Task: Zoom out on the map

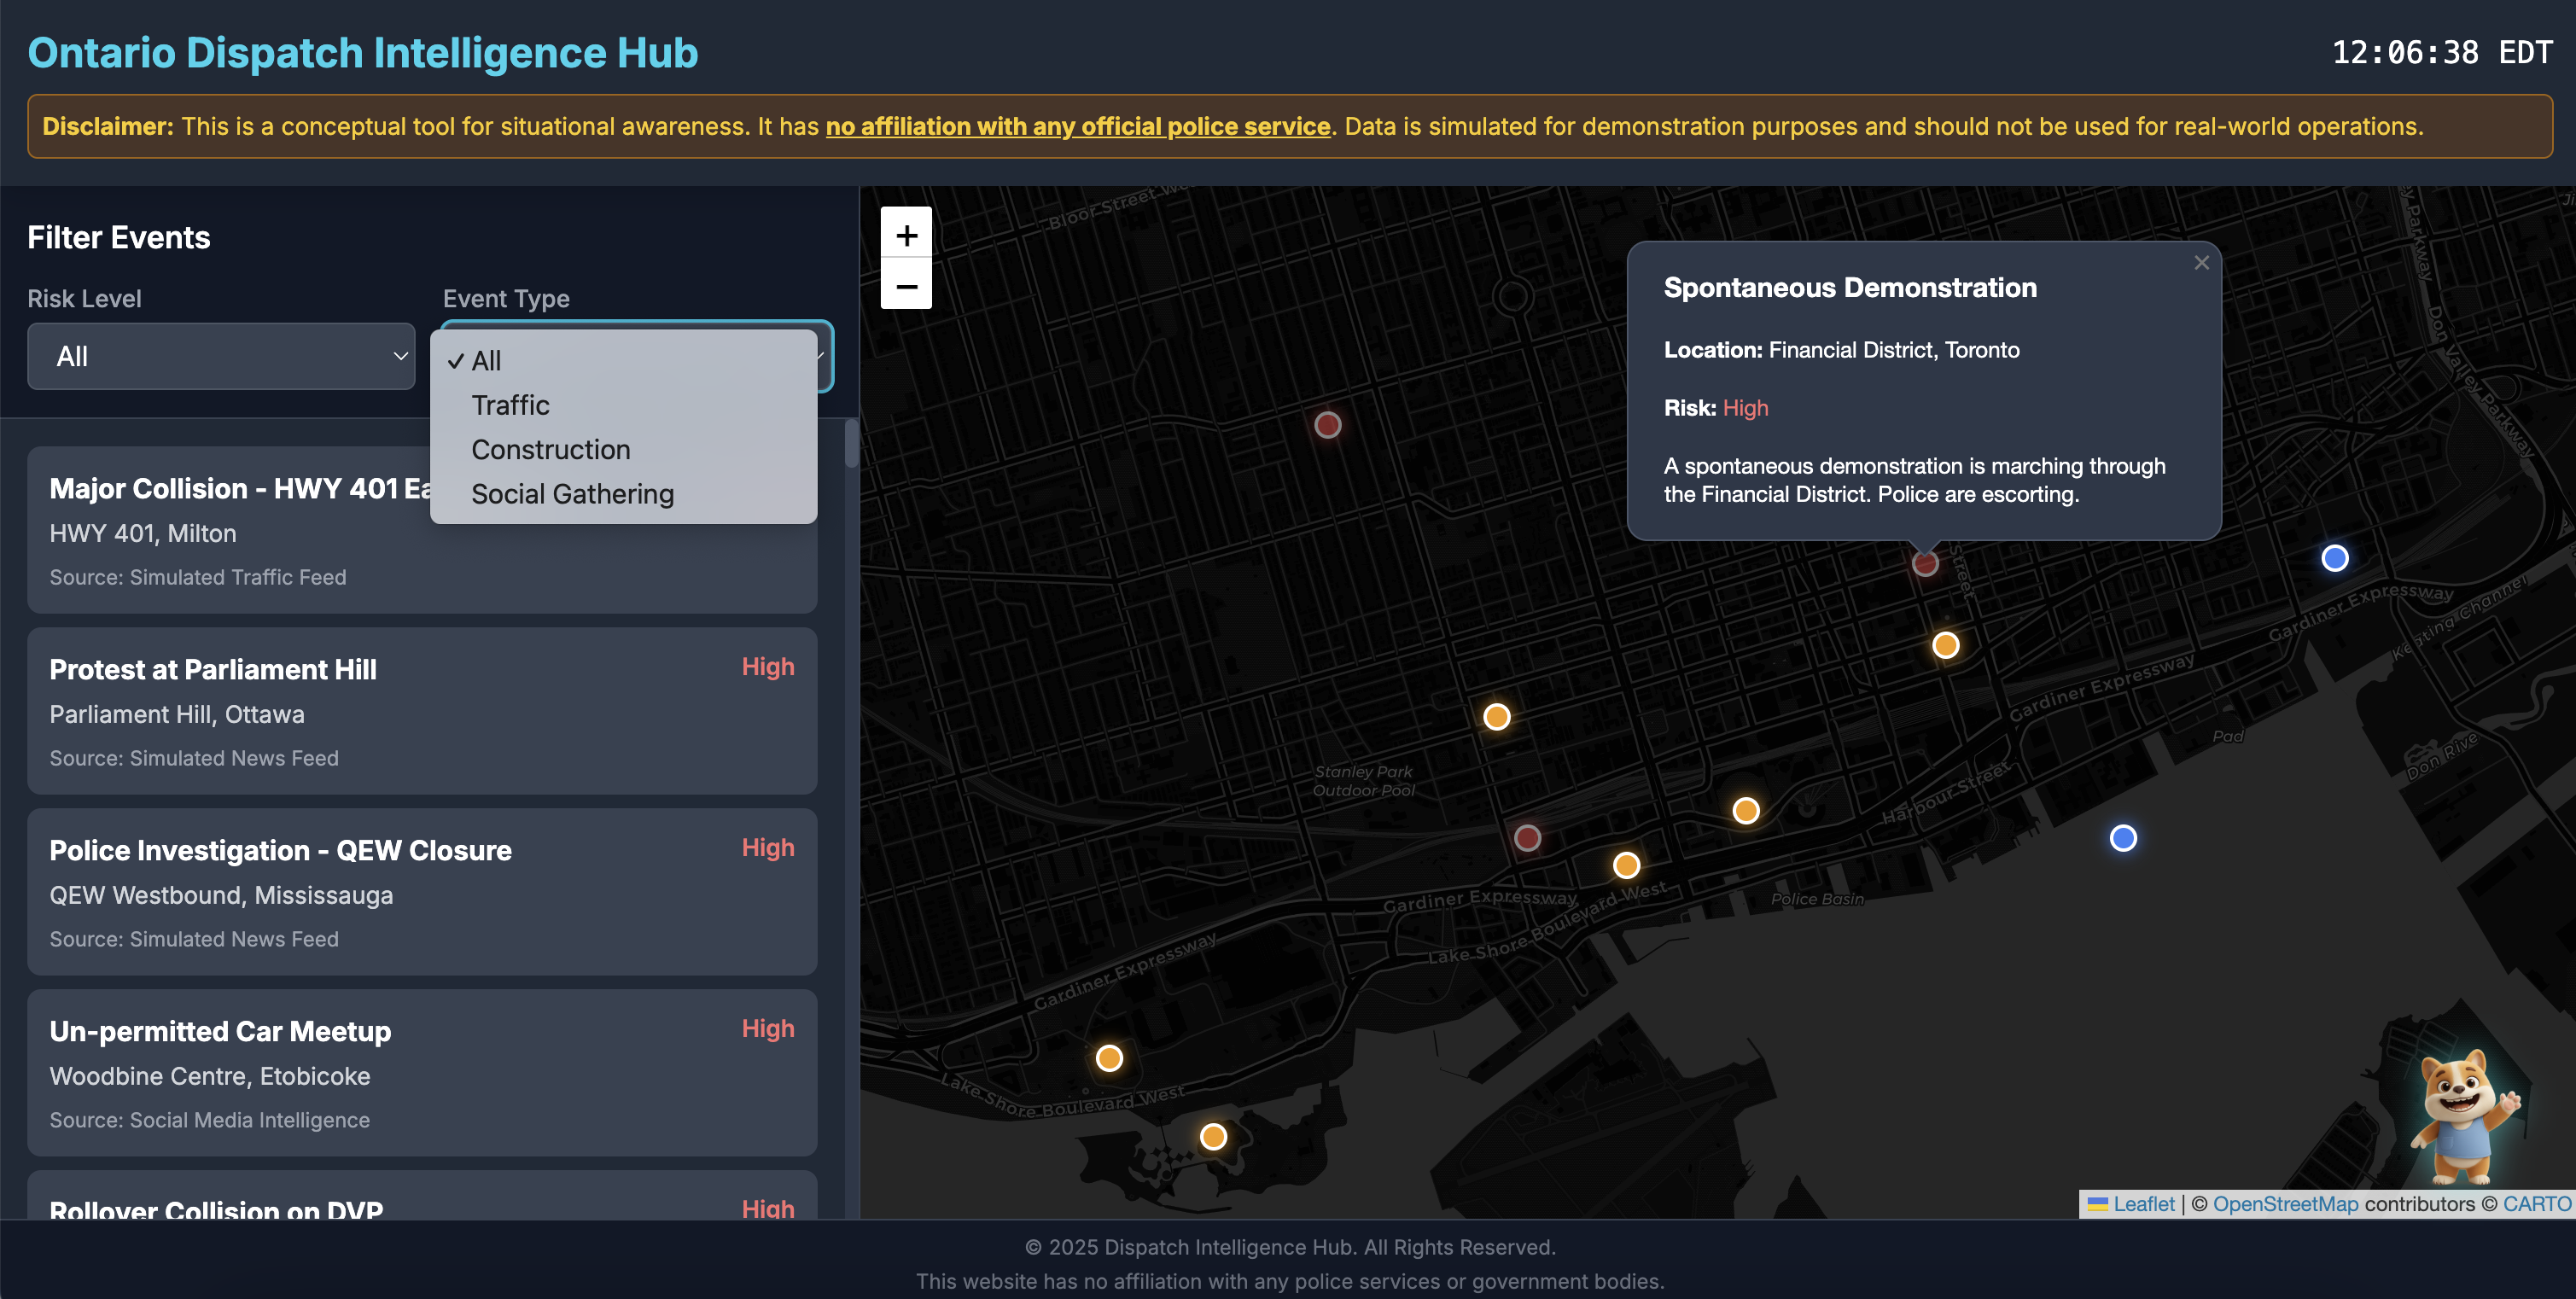Action: [x=906, y=286]
